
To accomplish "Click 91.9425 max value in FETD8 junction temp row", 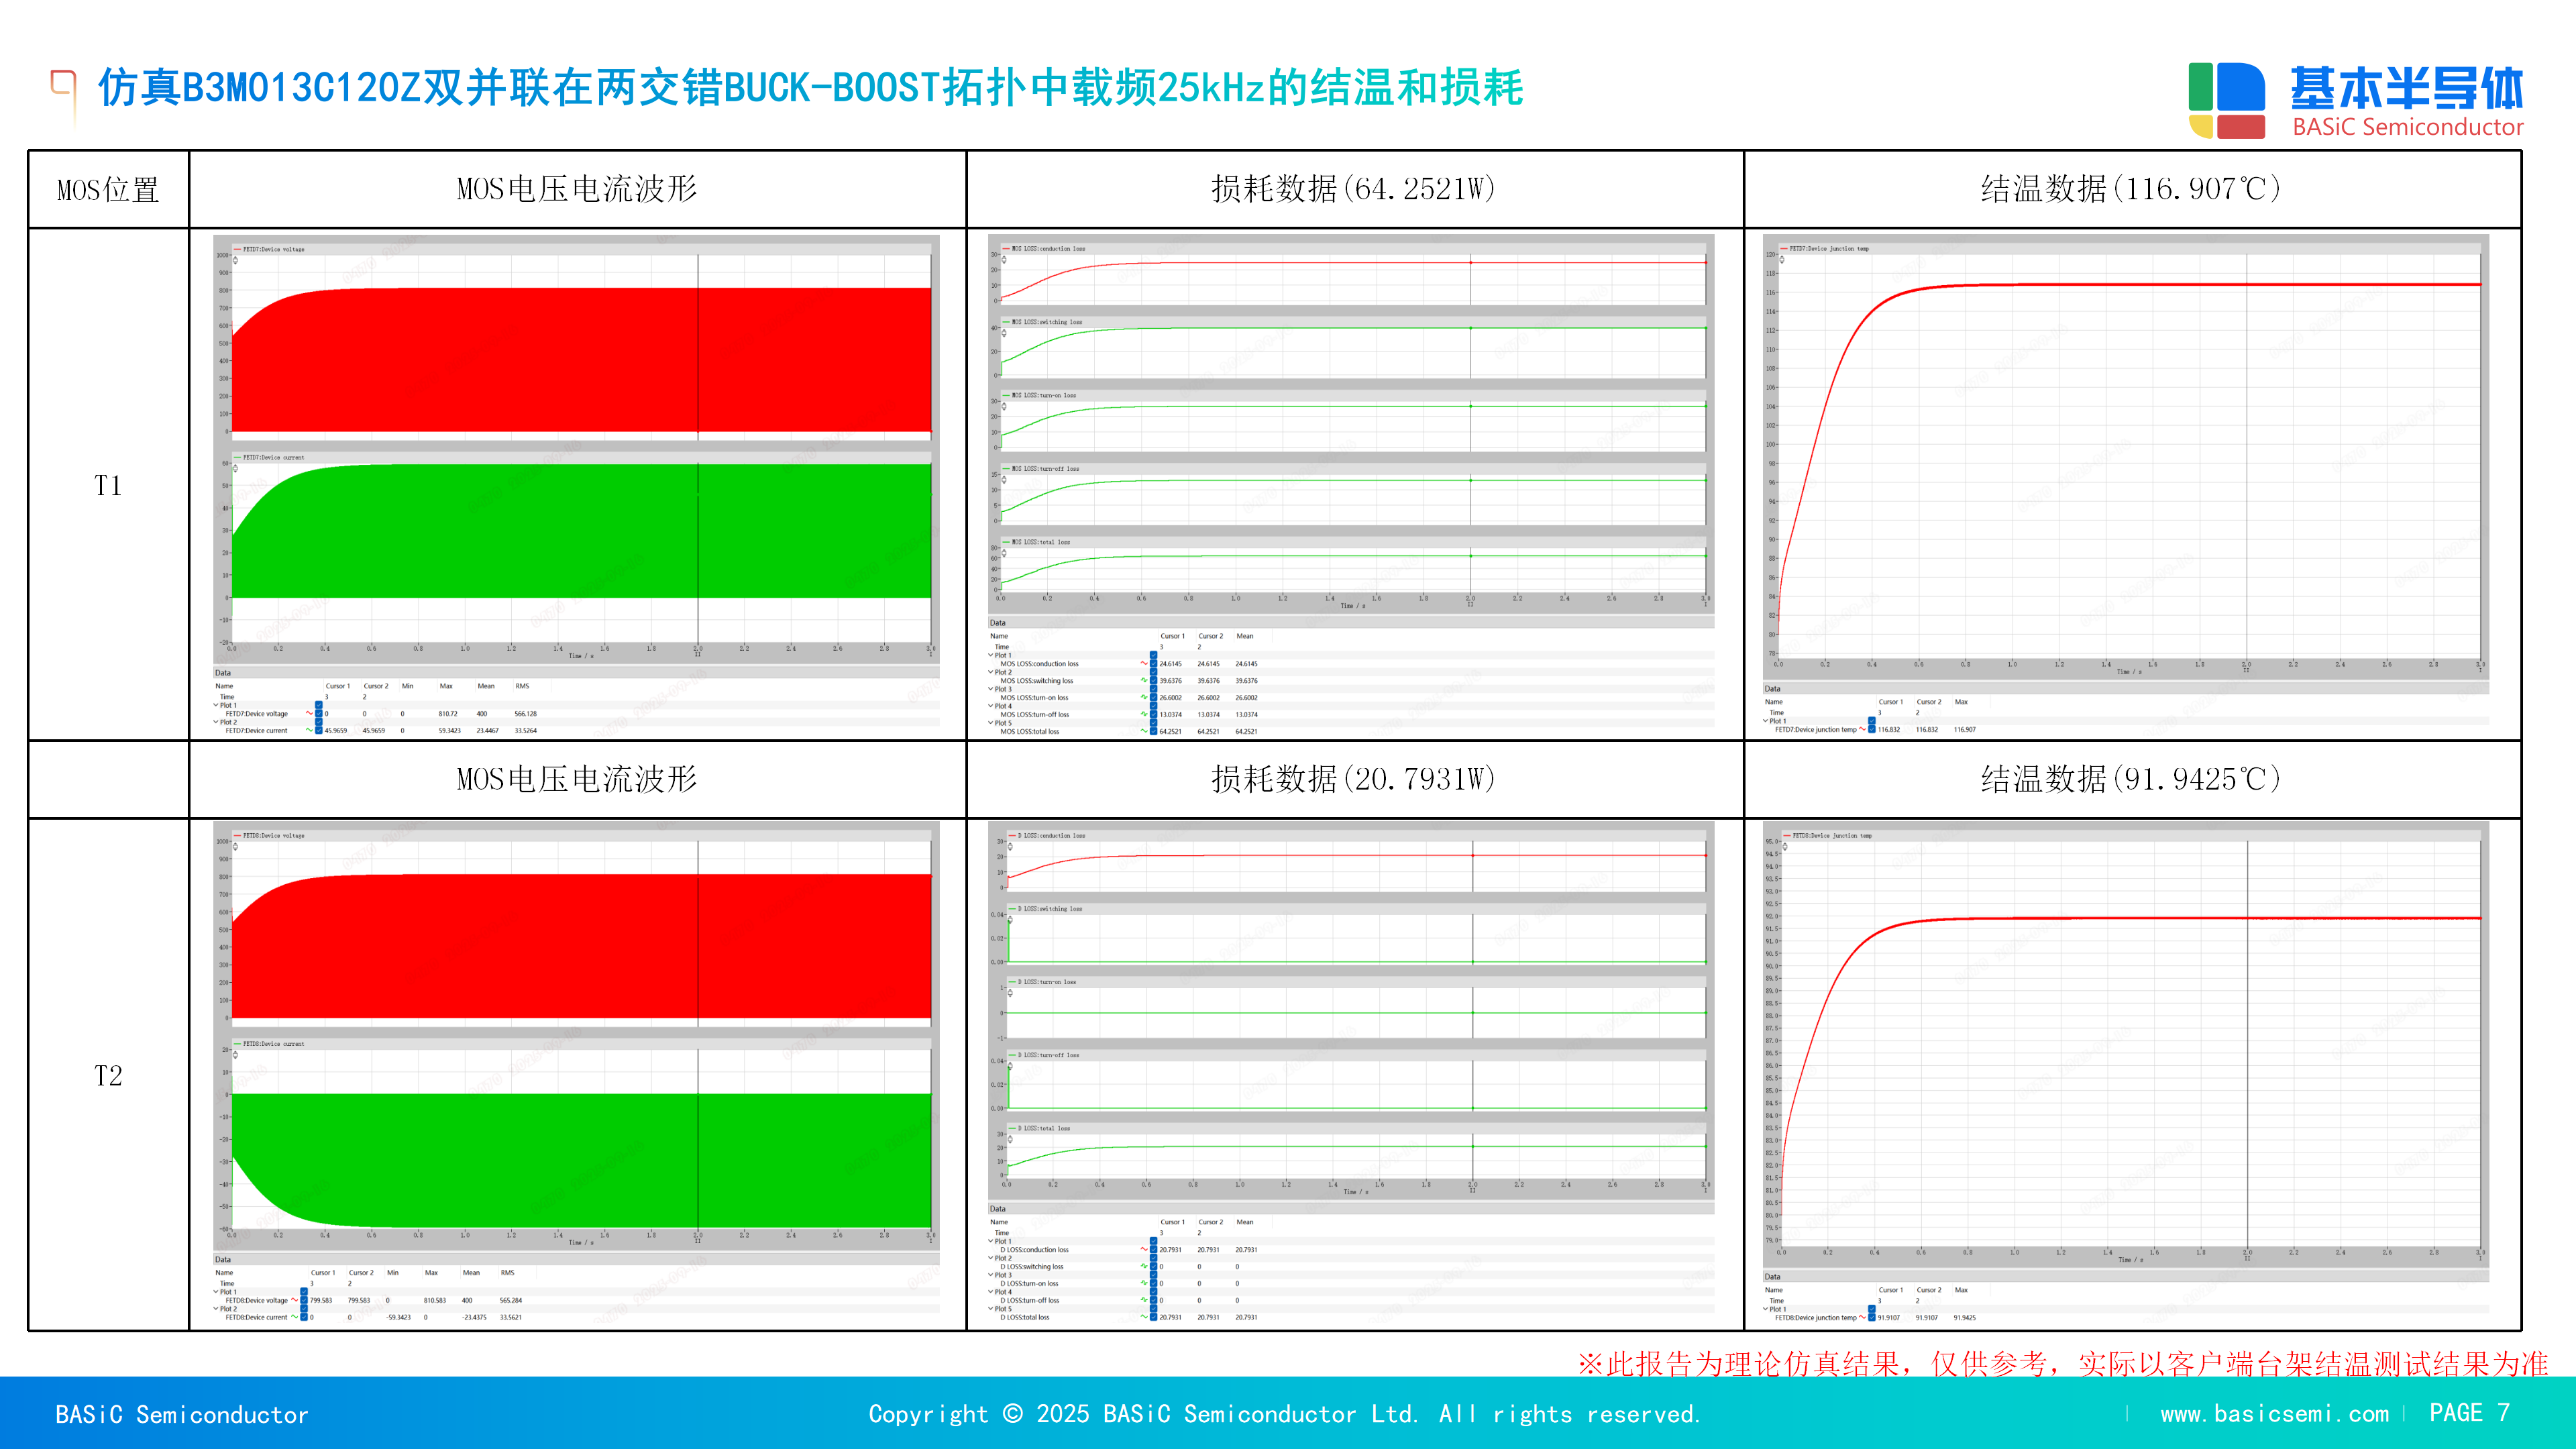I will [1965, 1317].
